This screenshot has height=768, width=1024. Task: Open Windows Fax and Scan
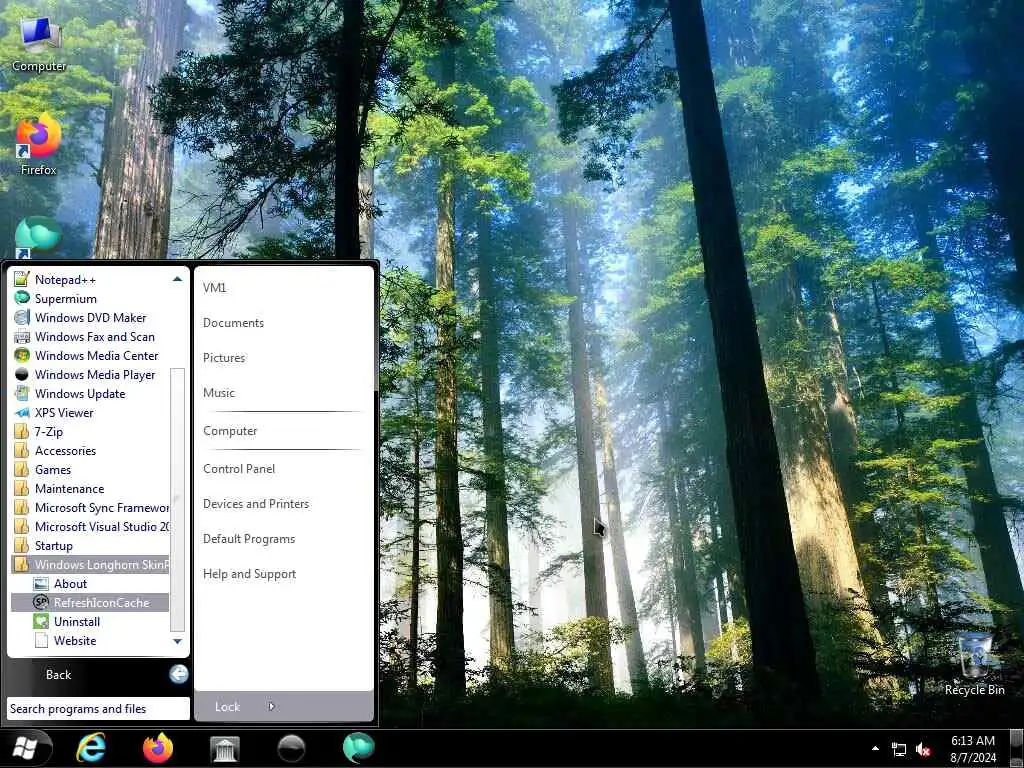pos(90,336)
